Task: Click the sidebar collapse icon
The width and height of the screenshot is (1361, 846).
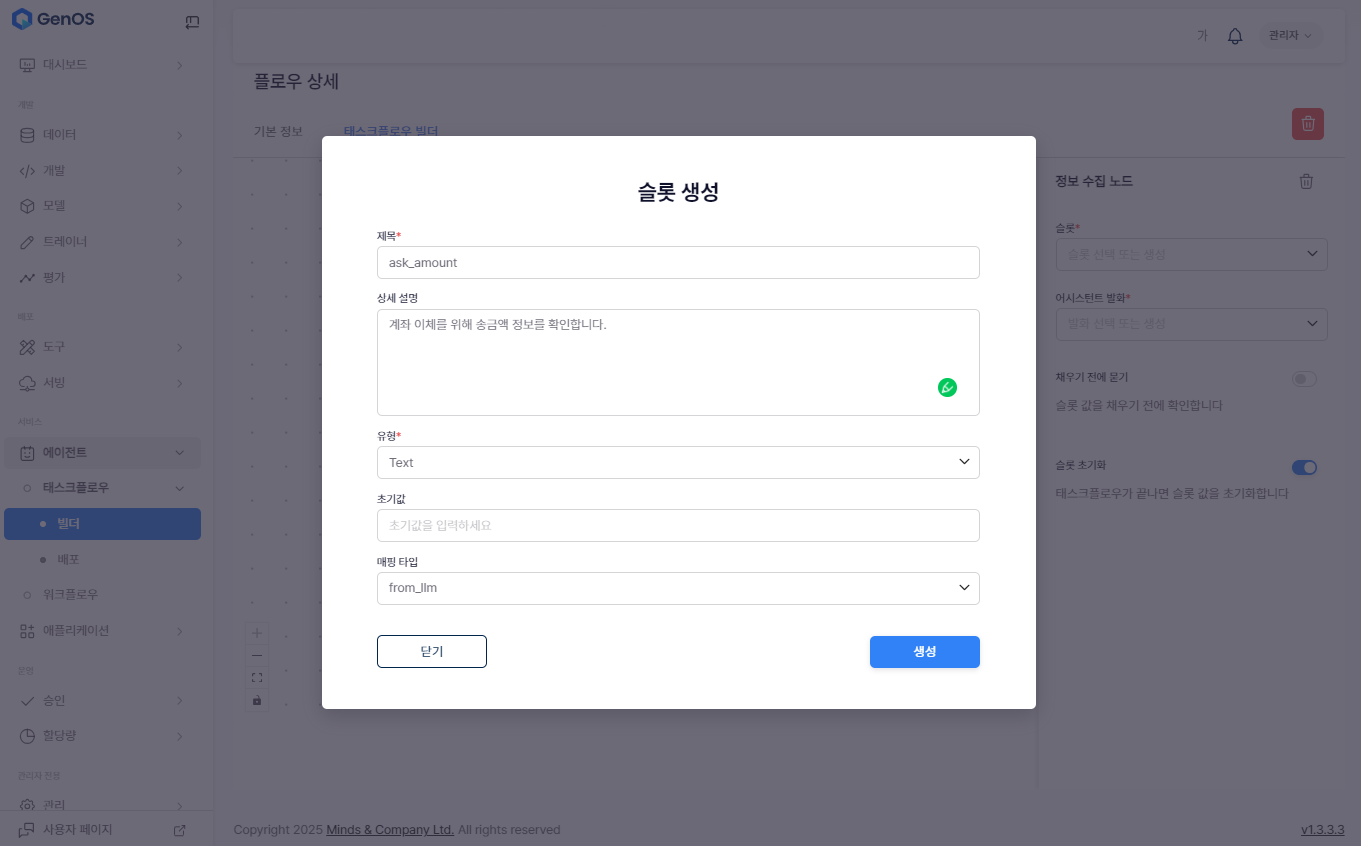Action: point(192,22)
